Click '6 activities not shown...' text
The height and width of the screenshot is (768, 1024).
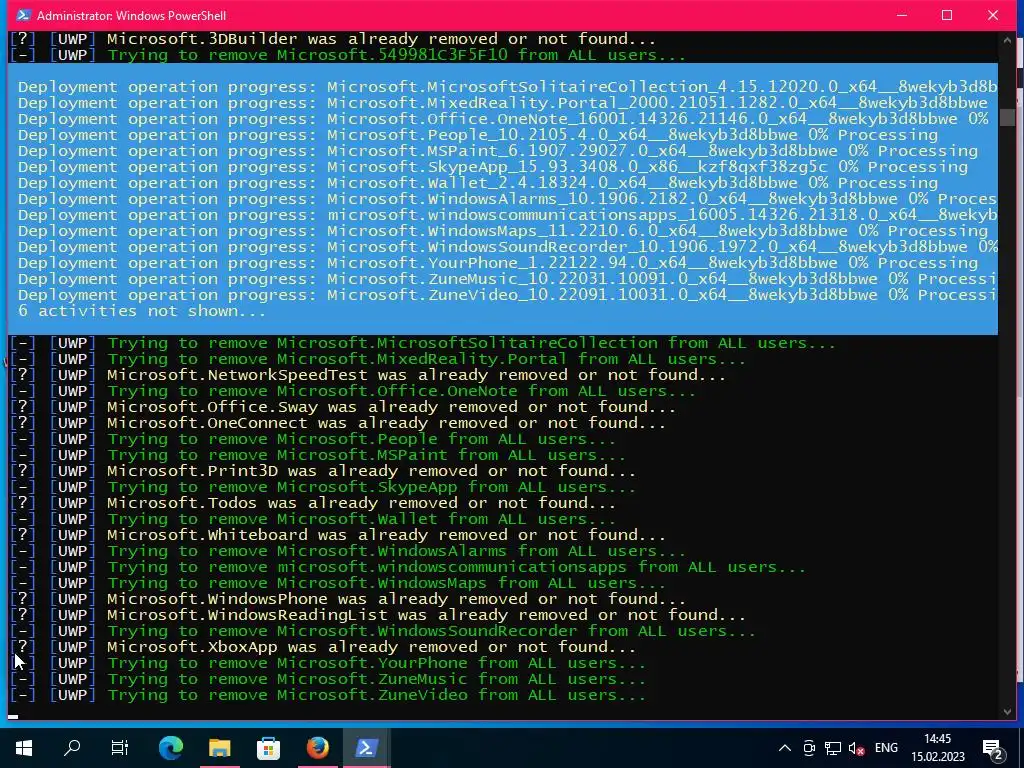142,311
